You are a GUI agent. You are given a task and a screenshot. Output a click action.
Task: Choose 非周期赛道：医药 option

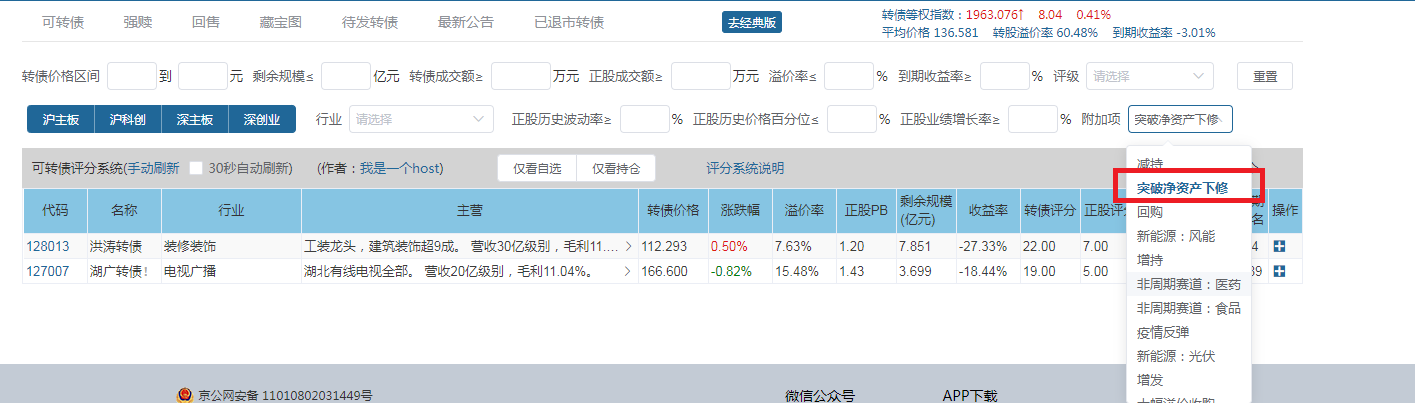[x=1188, y=284]
